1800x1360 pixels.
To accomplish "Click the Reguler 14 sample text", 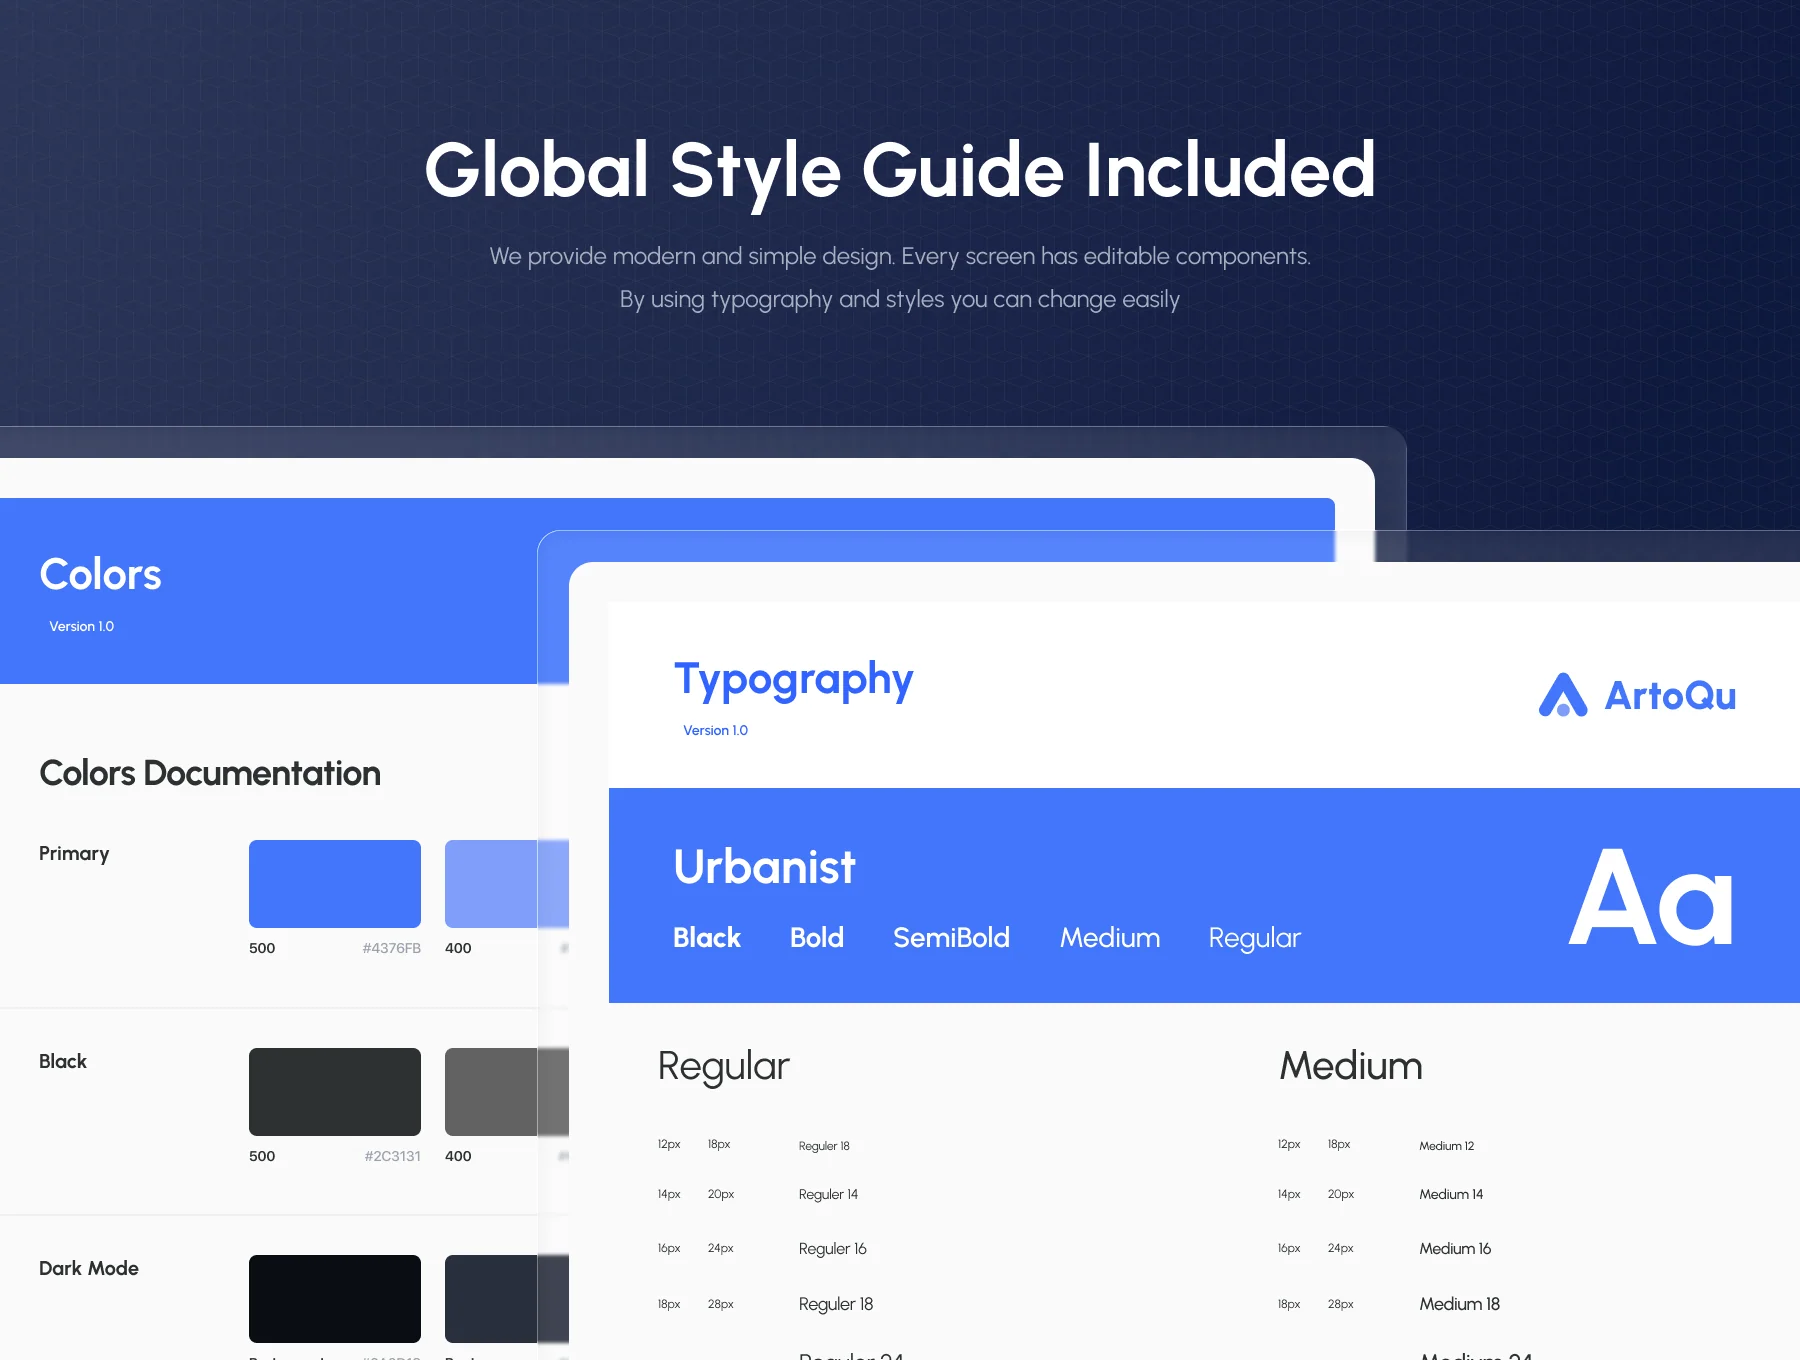I will tap(828, 1195).
